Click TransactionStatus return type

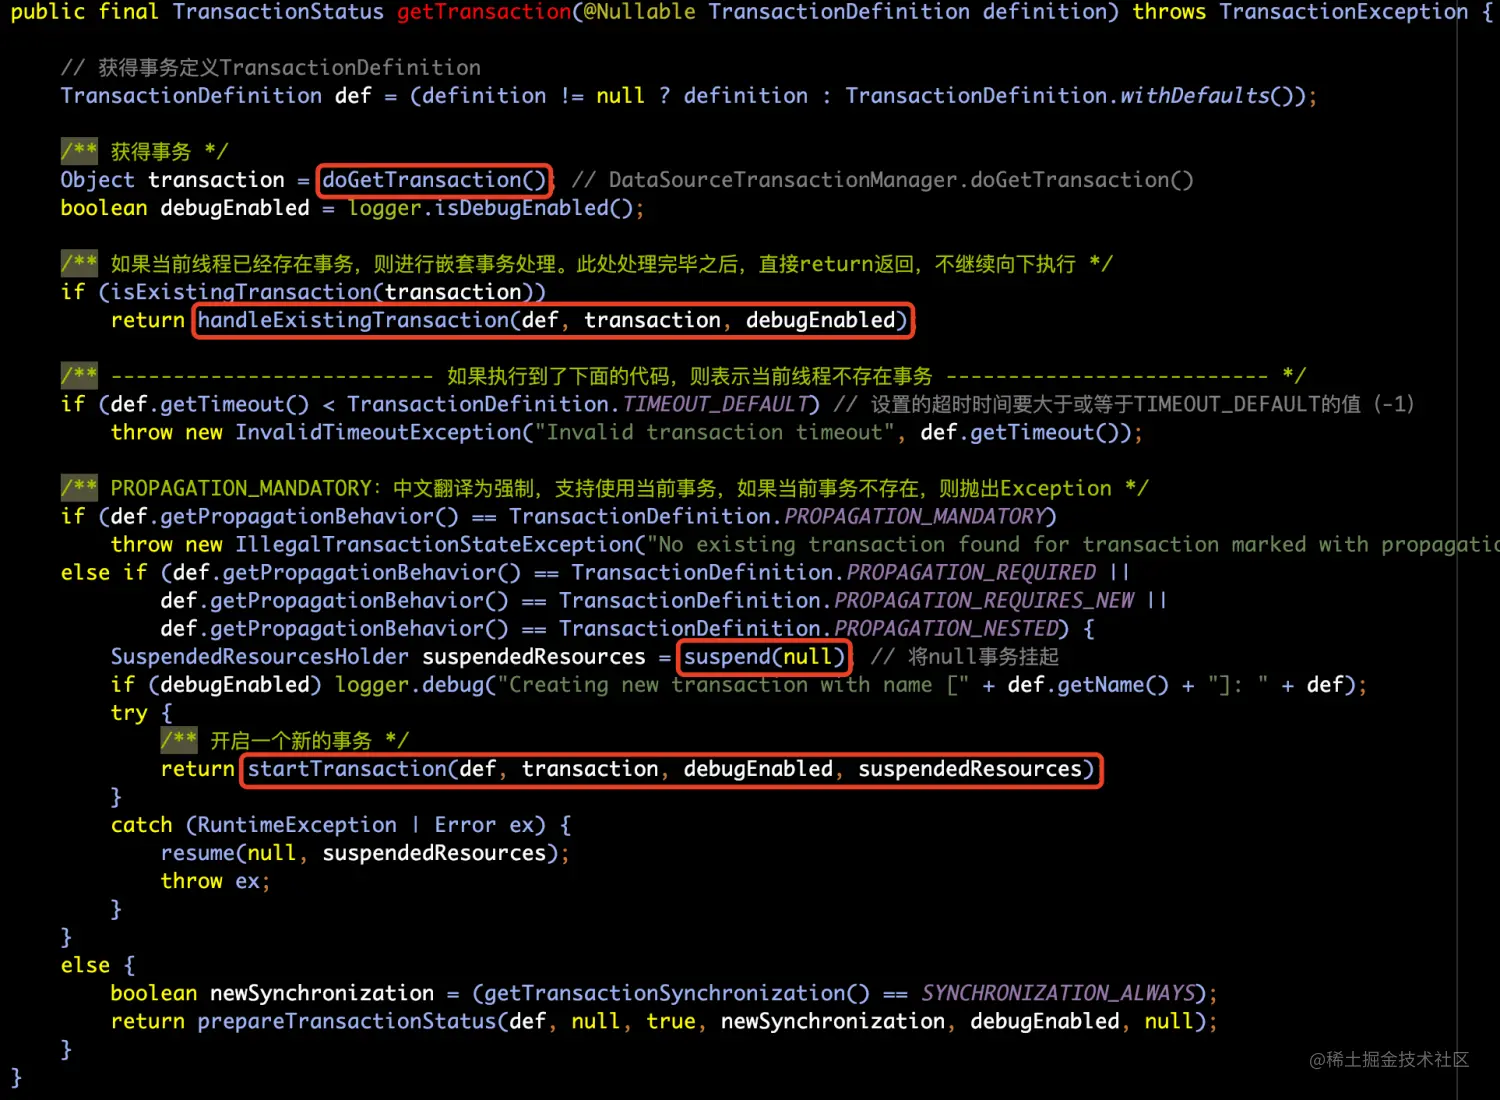tap(278, 12)
